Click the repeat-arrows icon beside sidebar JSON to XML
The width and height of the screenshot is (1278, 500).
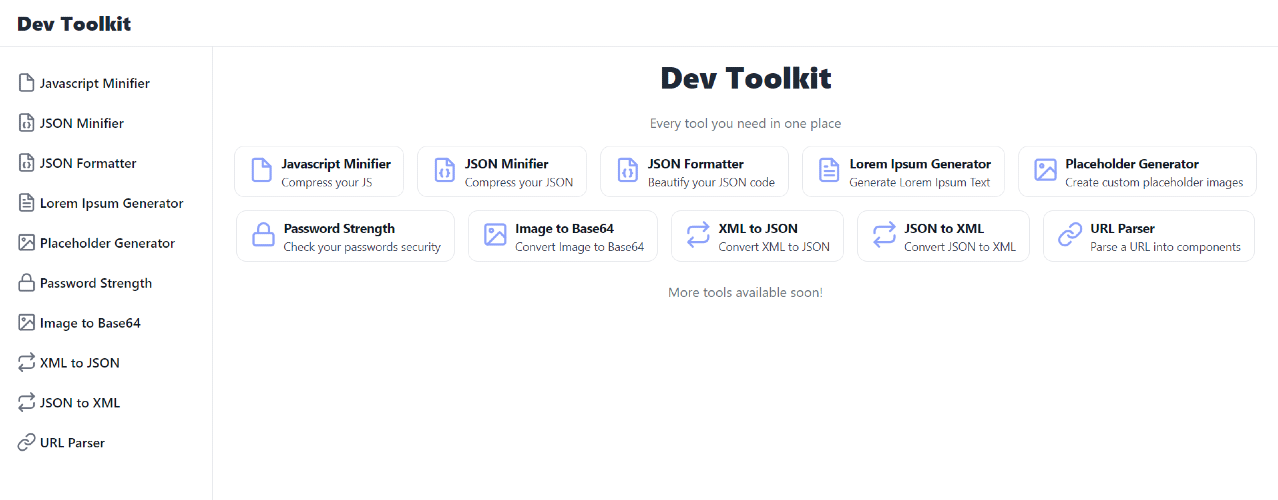[27, 403]
